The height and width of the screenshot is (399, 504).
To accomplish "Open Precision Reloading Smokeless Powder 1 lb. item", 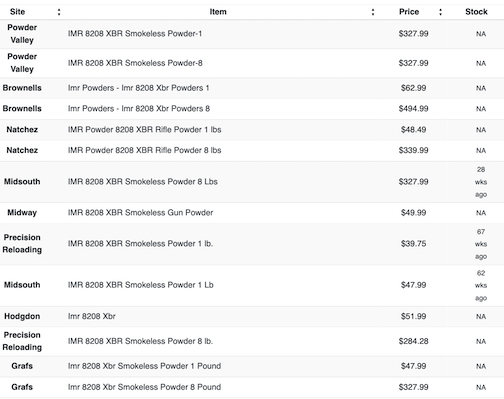I will tap(140, 244).
